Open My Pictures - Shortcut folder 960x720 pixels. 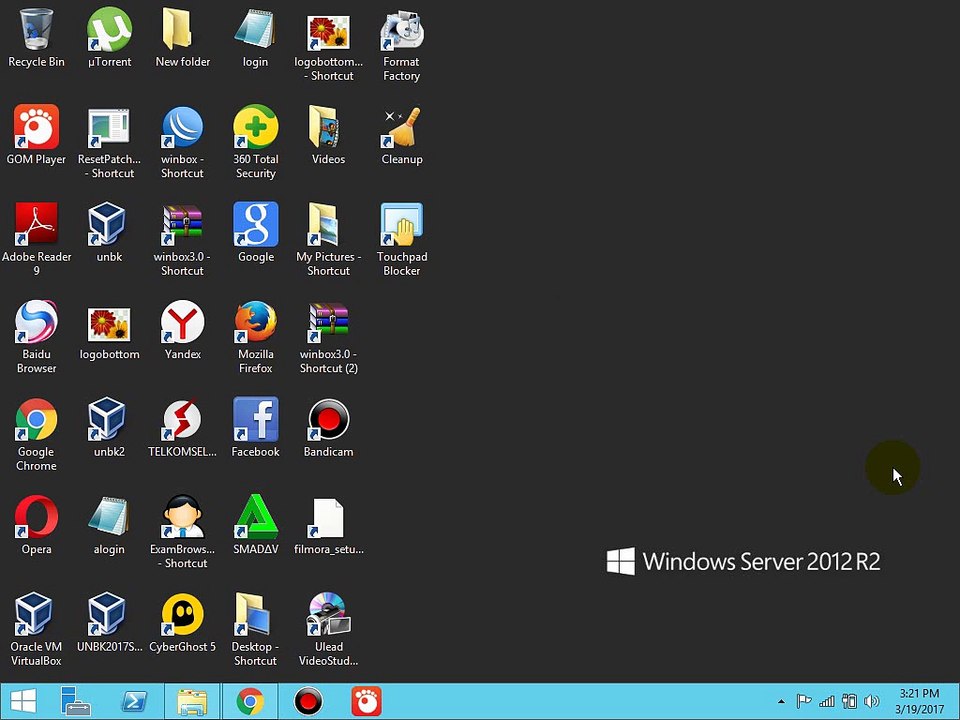tap(329, 238)
